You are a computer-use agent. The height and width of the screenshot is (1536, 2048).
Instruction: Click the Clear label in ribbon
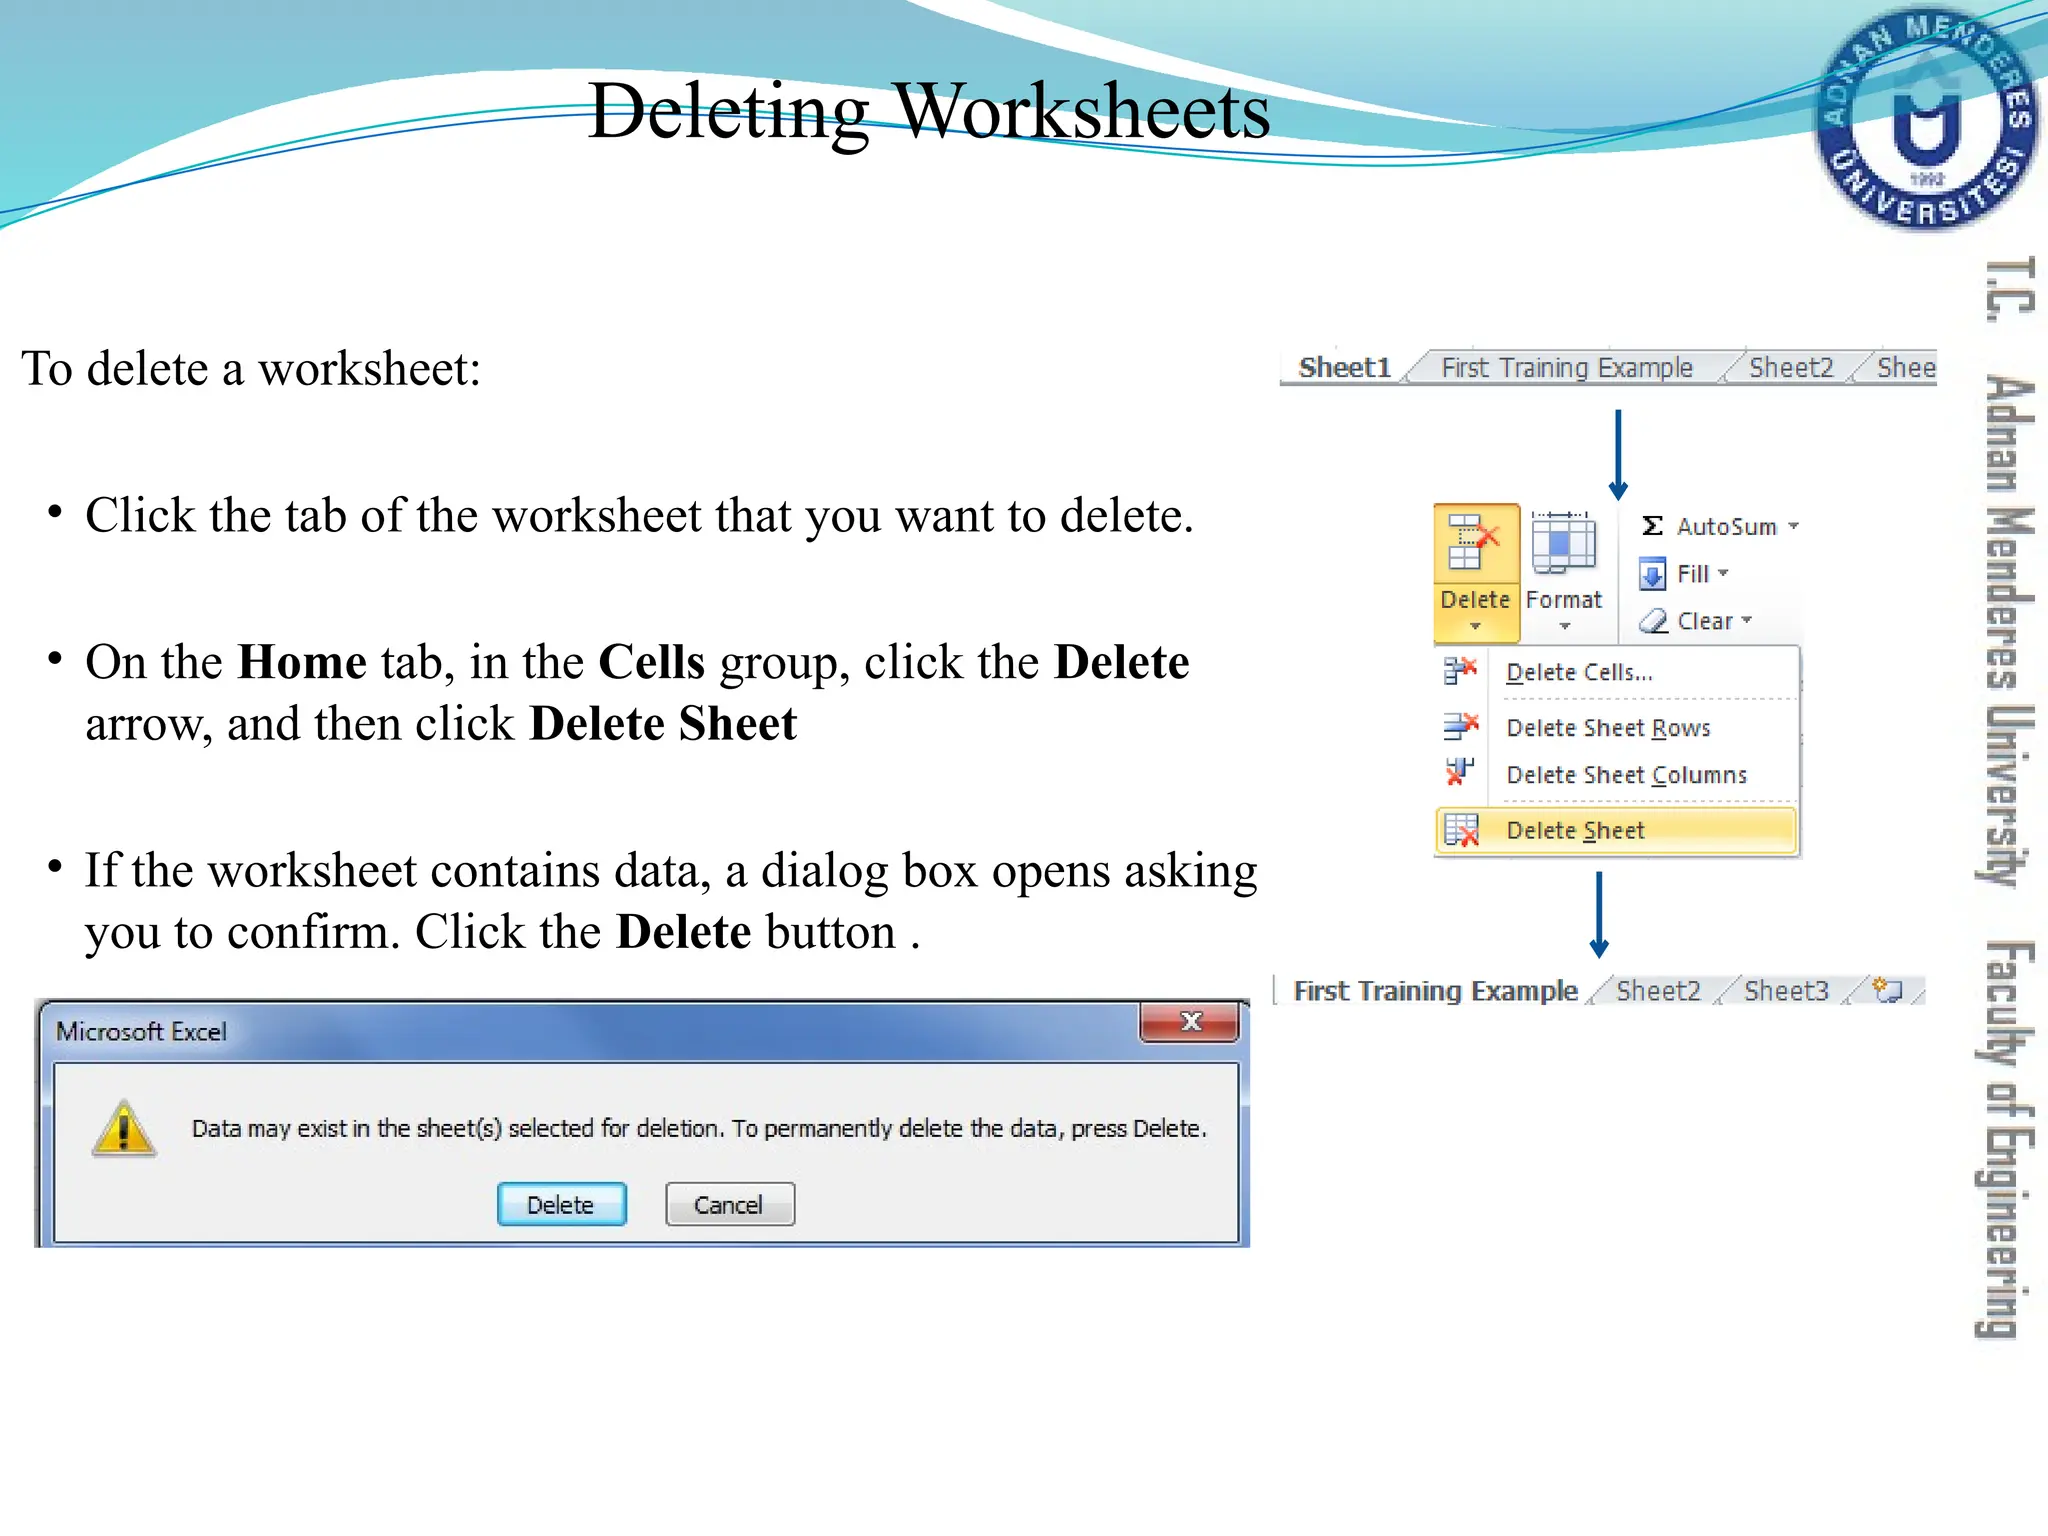point(1705,621)
